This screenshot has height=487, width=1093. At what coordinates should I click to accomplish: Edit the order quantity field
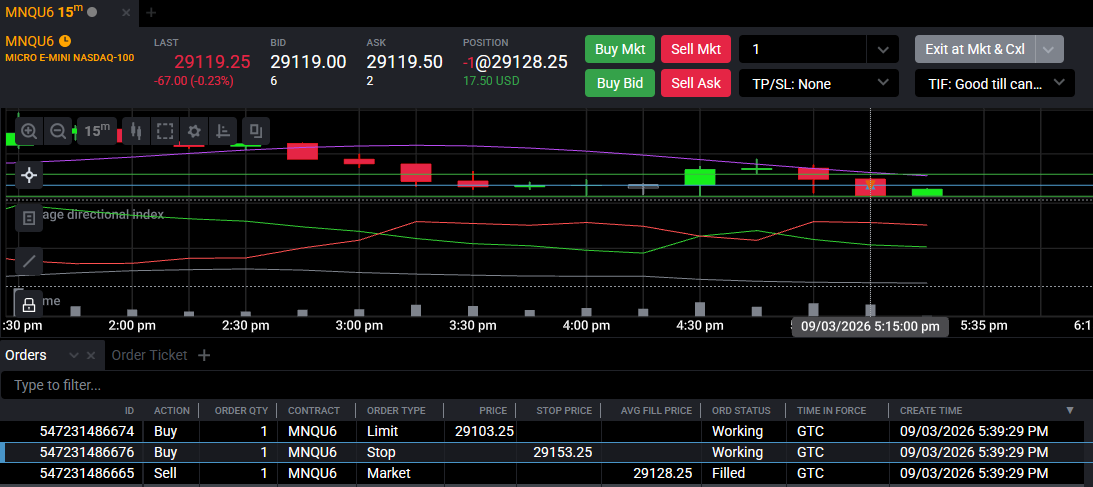[x=802, y=50]
